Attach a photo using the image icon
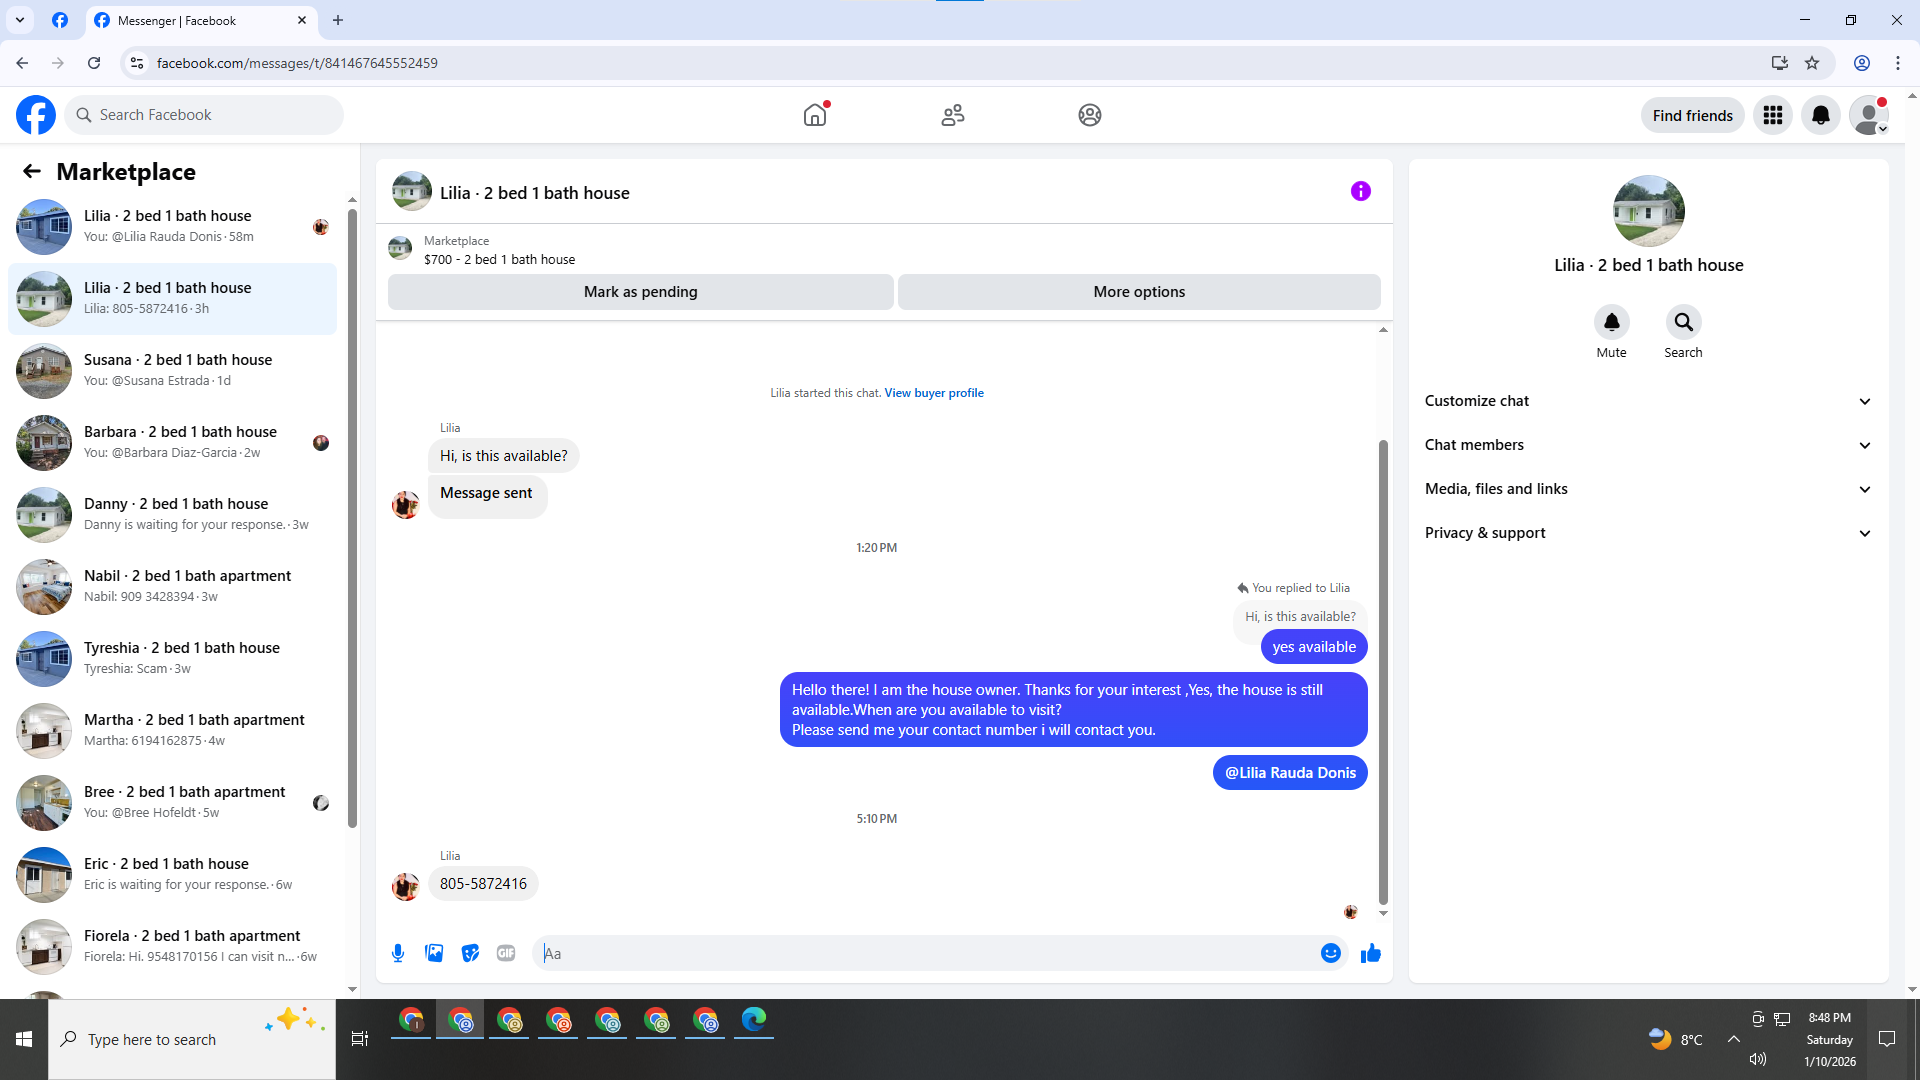Viewport: 1920px width, 1080px height. tap(434, 953)
